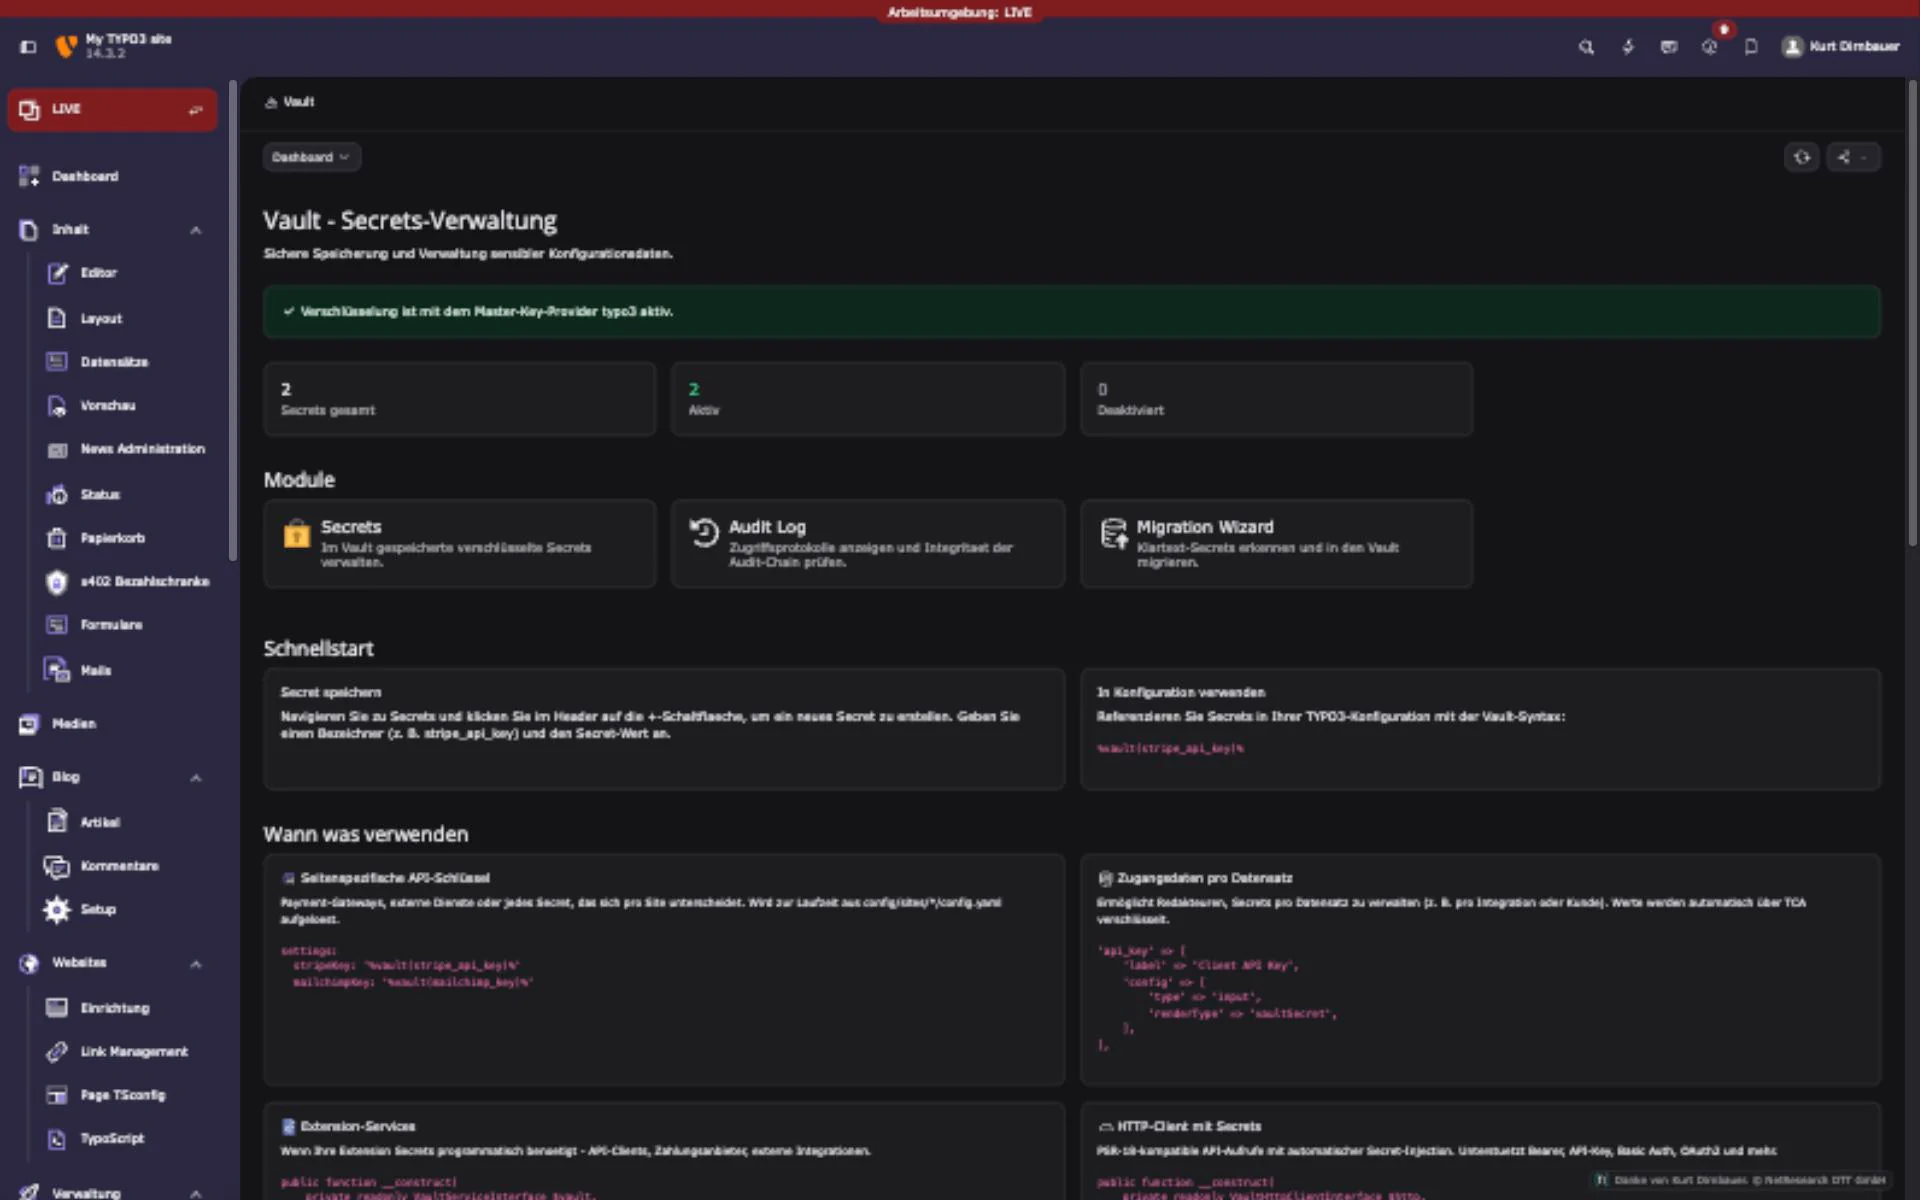
Task: Click the Vault breadcrumb lock icon
Action: point(270,102)
